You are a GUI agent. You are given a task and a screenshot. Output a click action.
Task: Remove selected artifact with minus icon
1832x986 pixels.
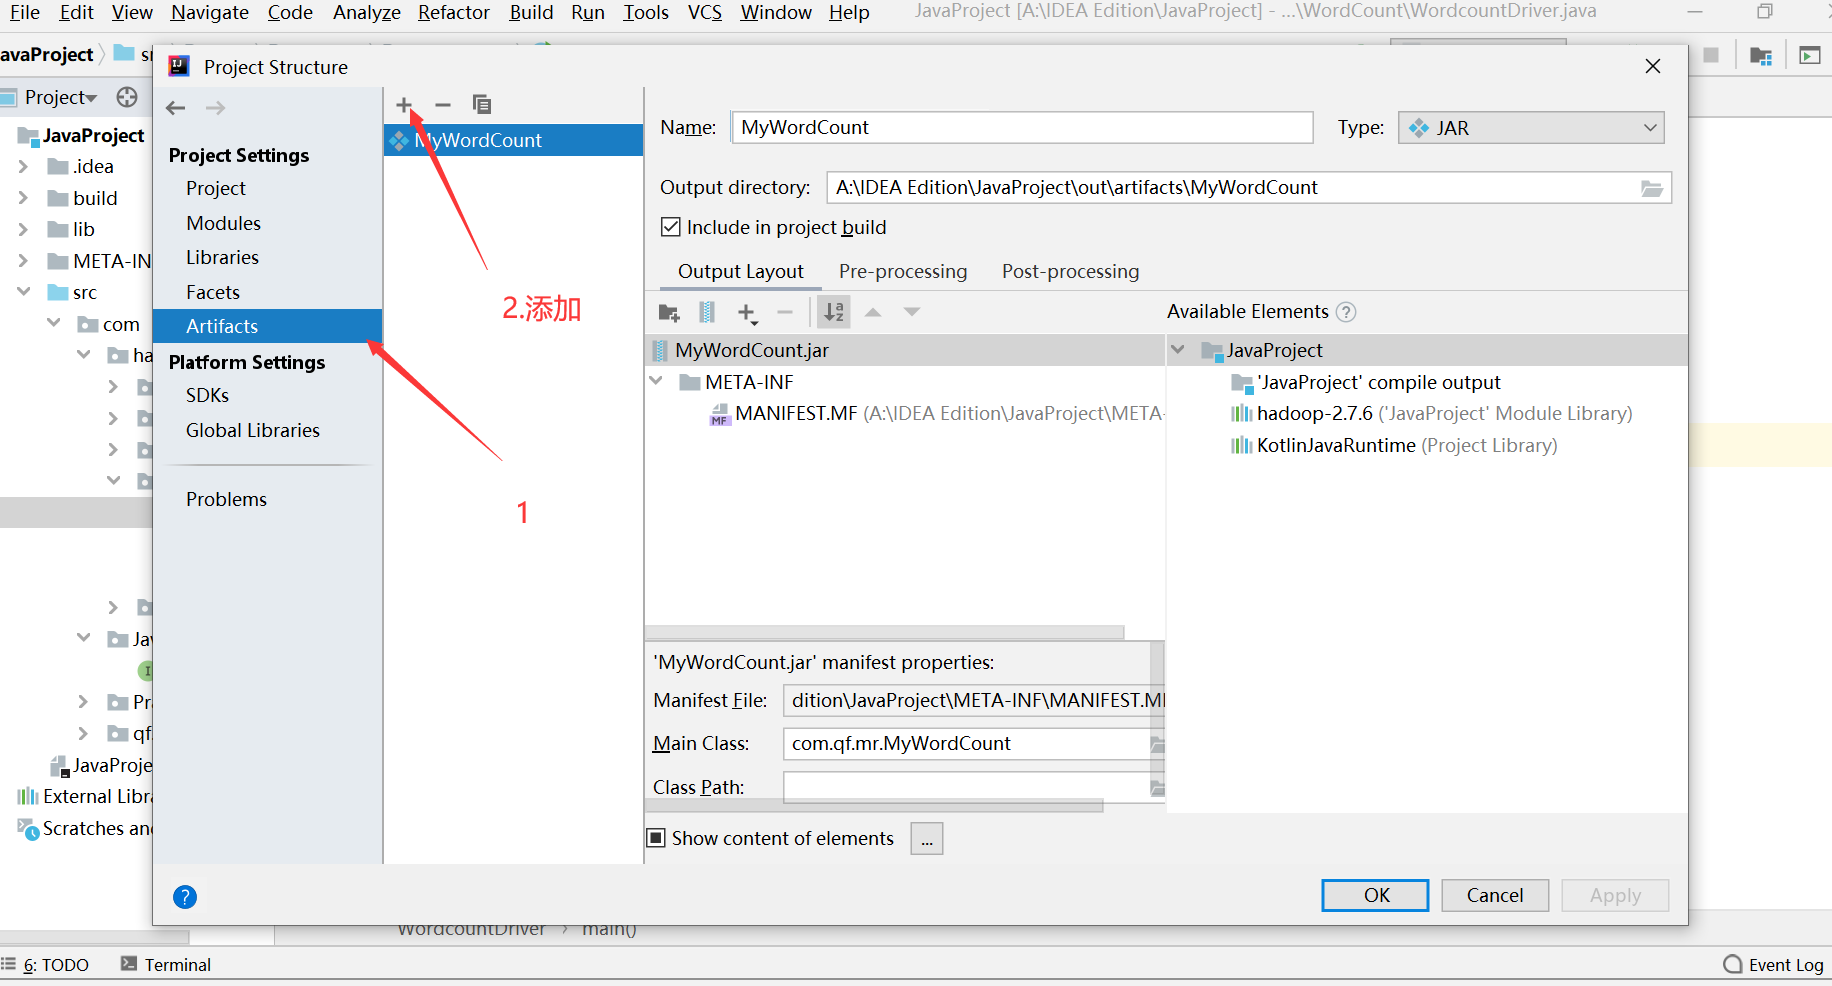click(443, 105)
